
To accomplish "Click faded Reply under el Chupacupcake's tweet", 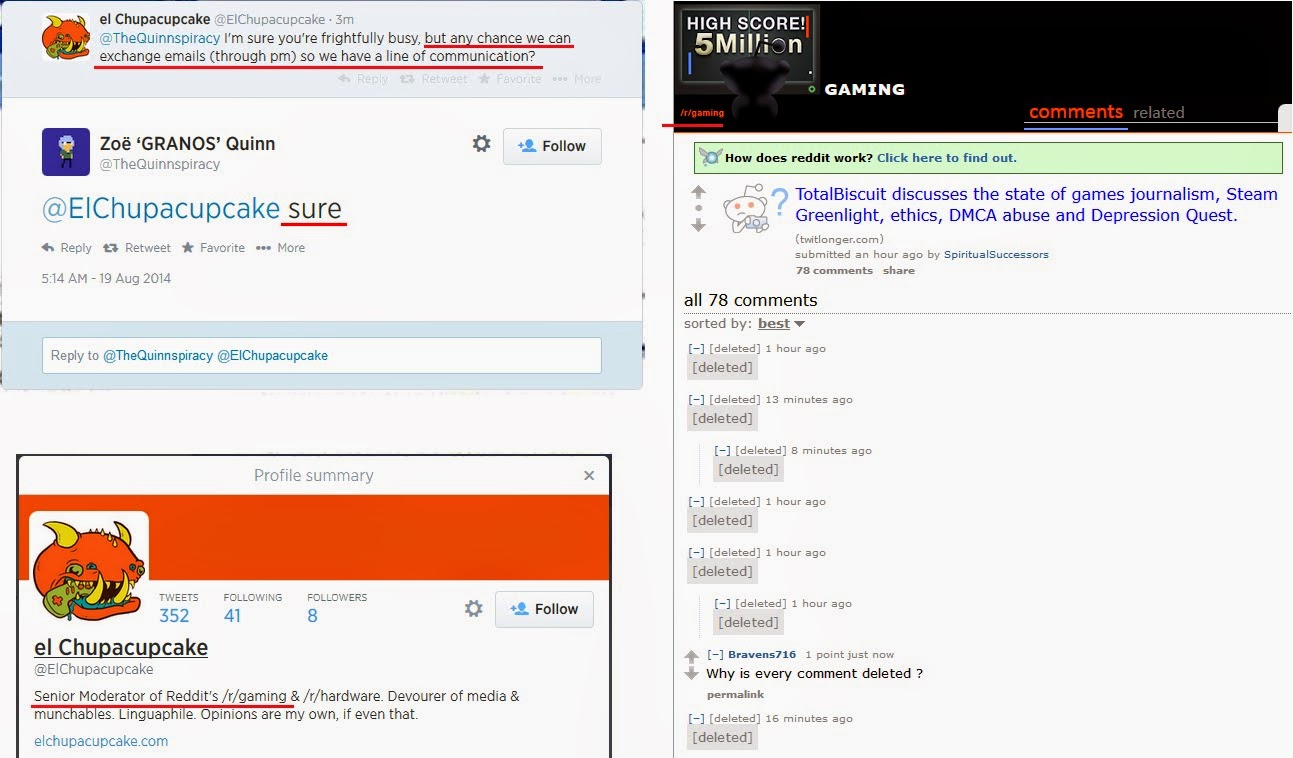I will tap(363, 79).
